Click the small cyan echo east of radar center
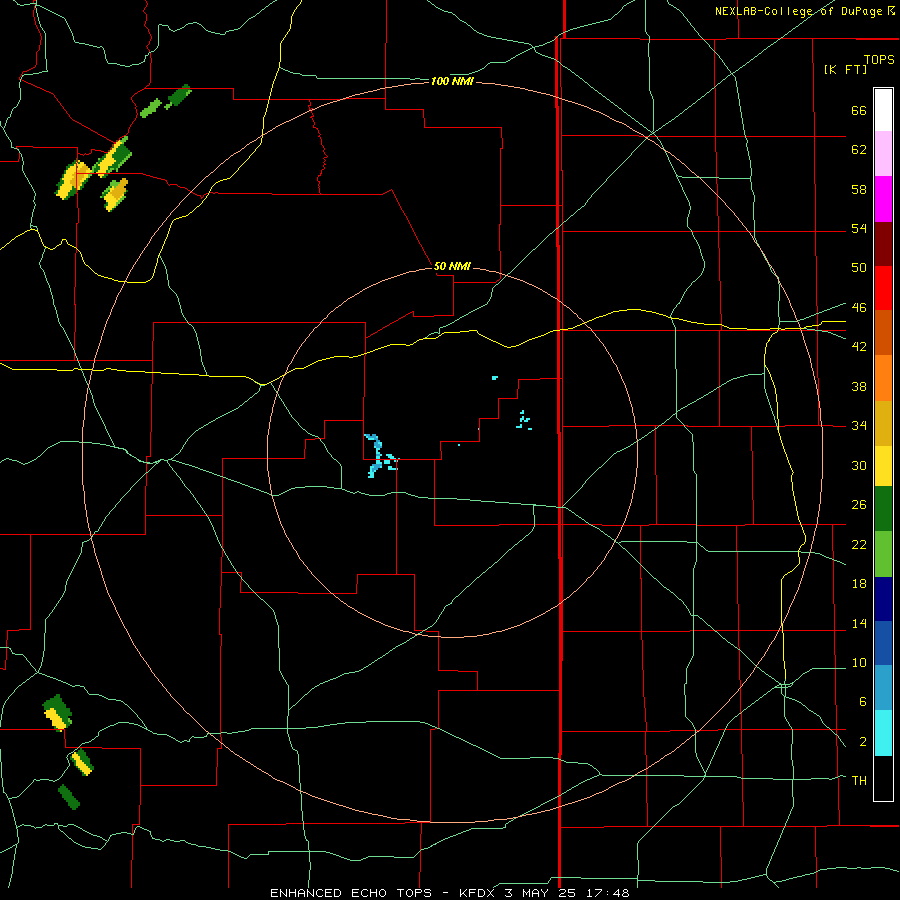The height and width of the screenshot is (900, 900). [523, 420]
